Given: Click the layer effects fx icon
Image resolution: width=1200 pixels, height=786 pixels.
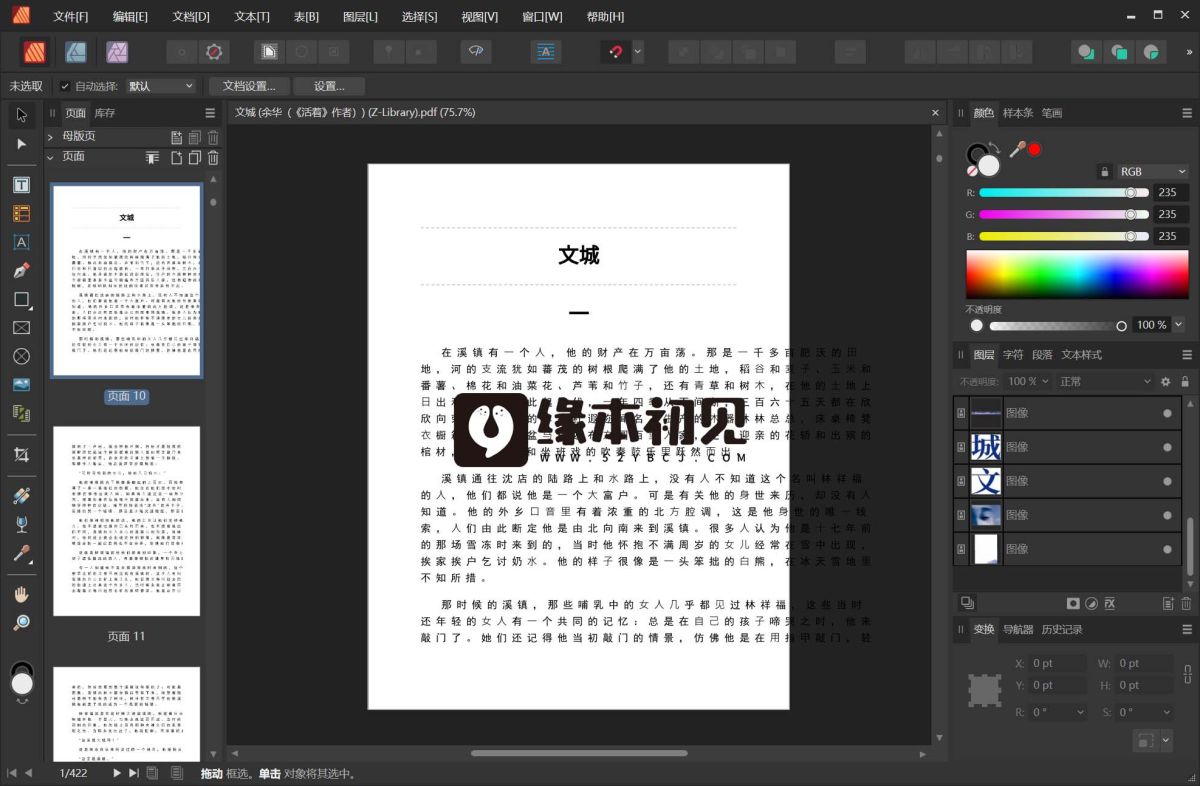Looking at the screenshot, I should point(1110,603).
